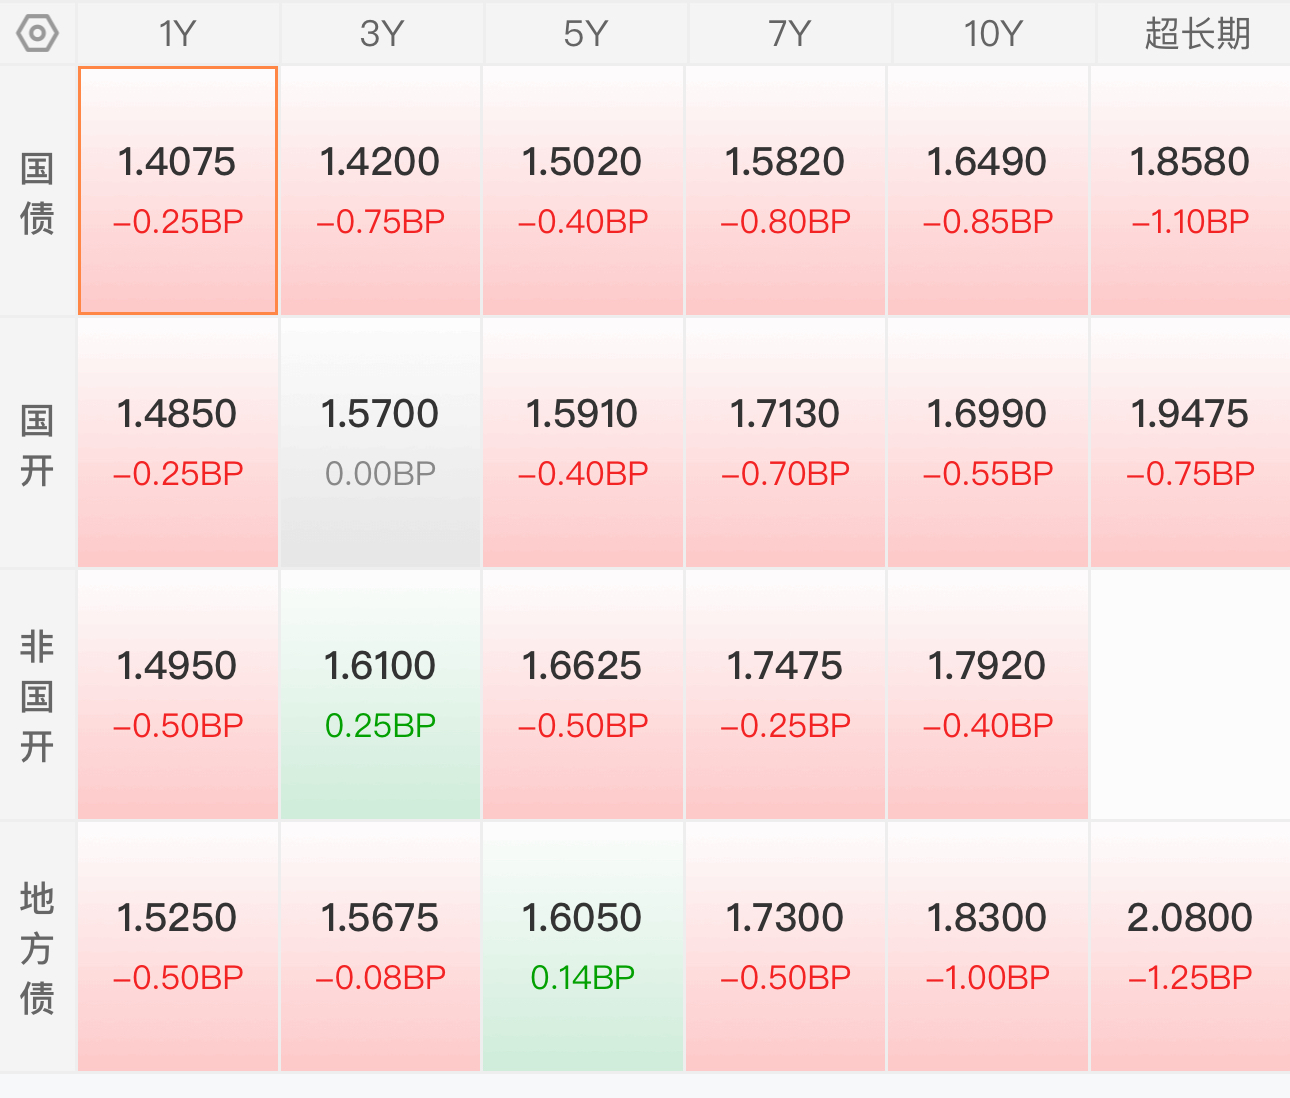Open the hexagon settings icon
The height and width of the screenshot is (1098, 1290).
(38, 34)
